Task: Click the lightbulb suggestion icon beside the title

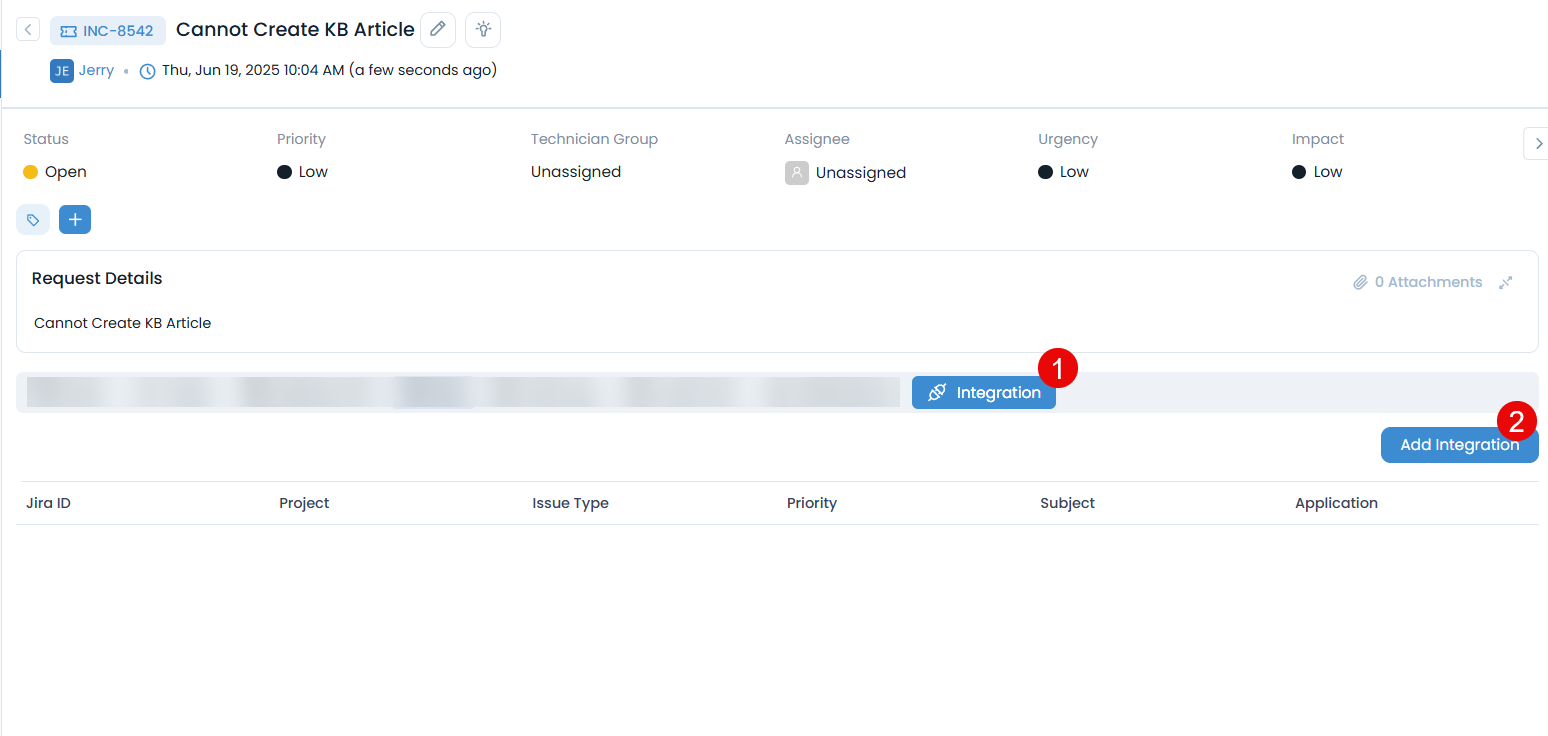Action: (483, 29)
